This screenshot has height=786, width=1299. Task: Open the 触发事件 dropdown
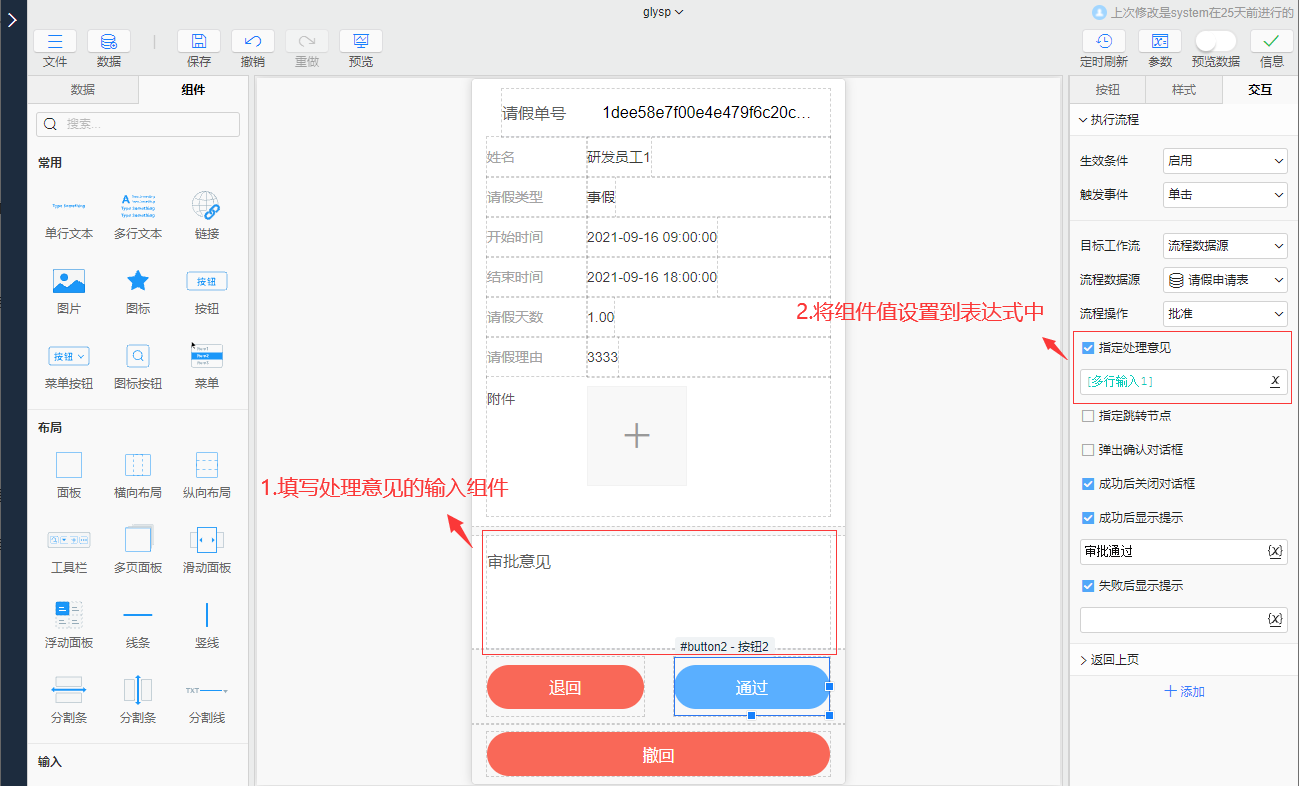(1224, 194)
